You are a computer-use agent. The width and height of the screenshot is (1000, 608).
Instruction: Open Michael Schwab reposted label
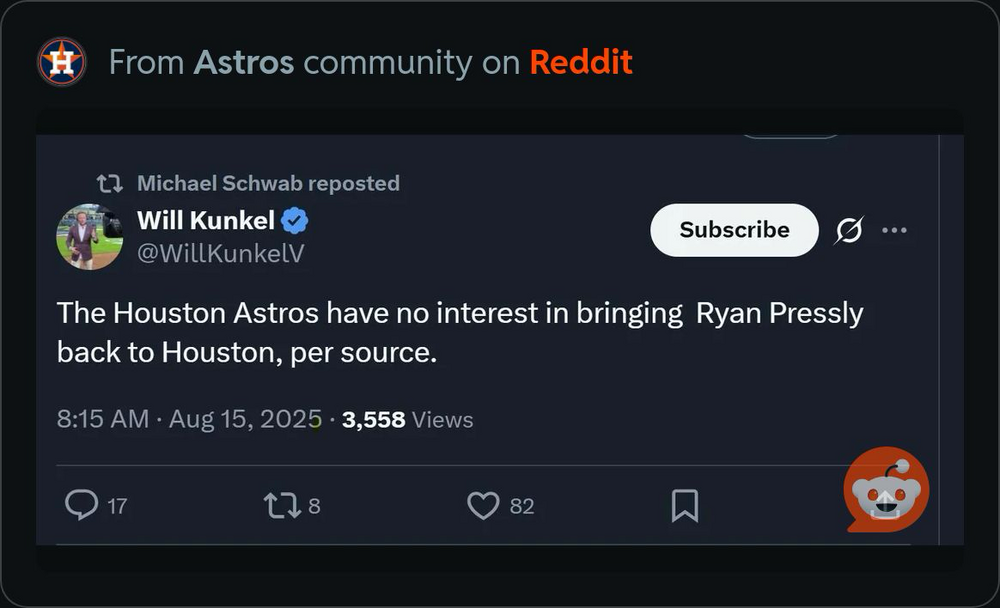coord(268,184)
